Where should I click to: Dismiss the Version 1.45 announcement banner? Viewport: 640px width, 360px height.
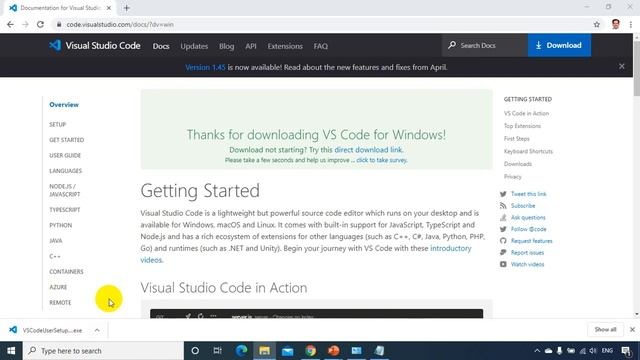coord(622,66)
